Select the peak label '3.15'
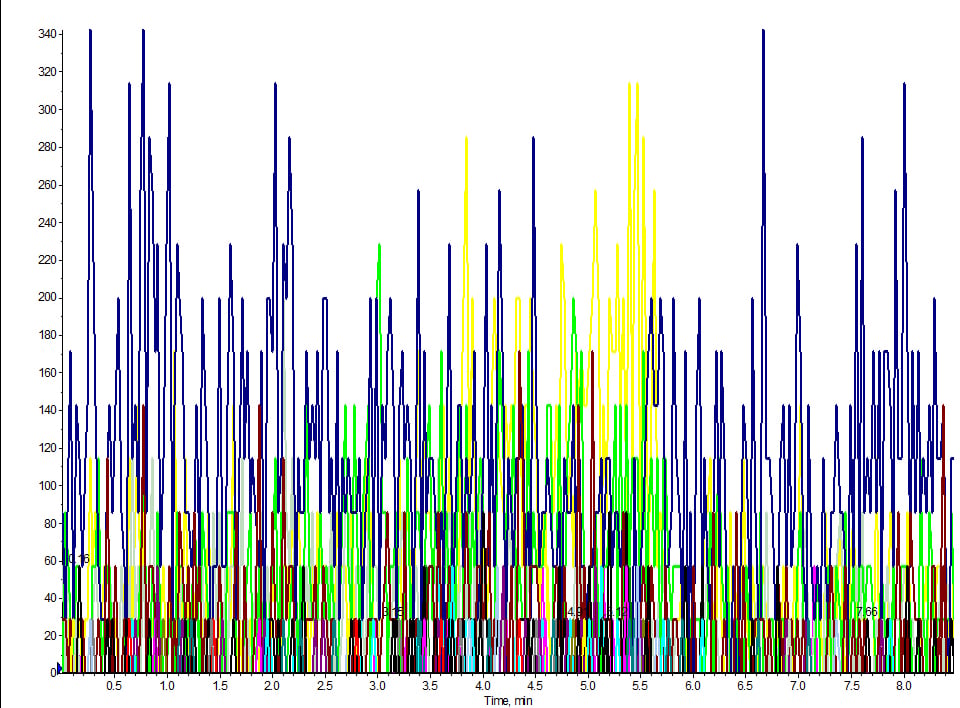 (x=392, y=611)
